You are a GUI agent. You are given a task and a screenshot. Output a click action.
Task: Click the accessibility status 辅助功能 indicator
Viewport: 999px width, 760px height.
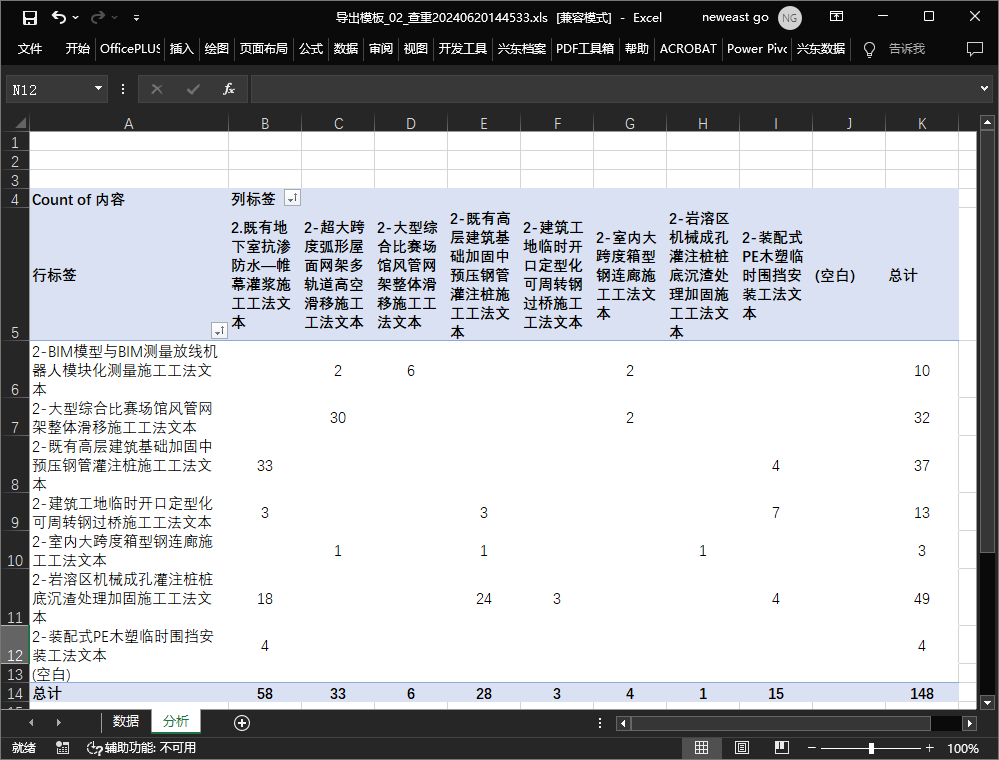click(140, 748)
